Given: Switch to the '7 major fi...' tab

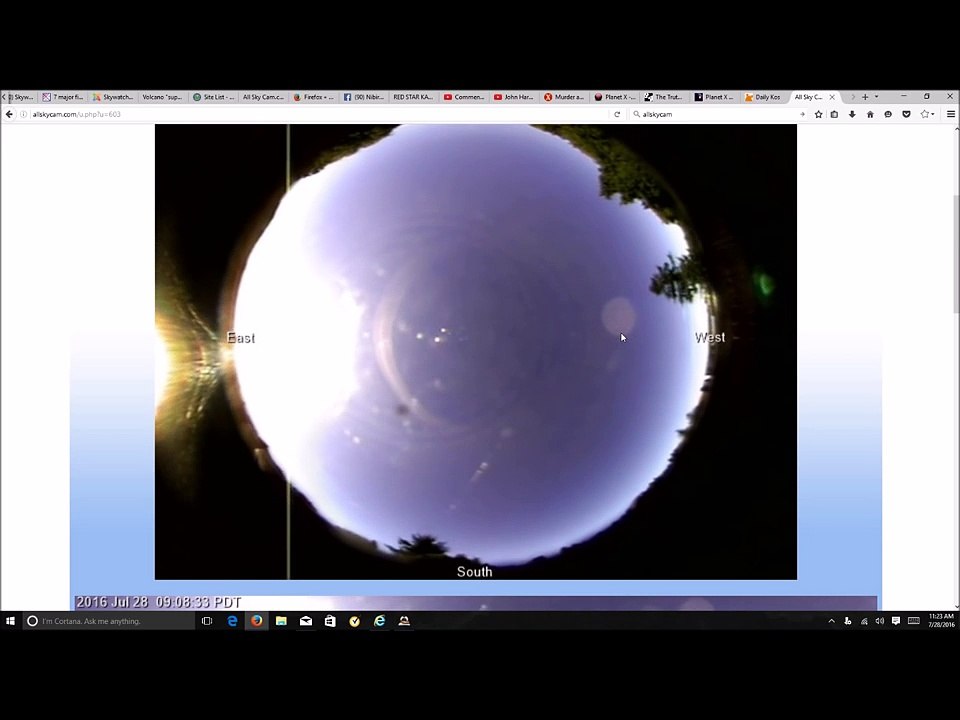Looking at the screenshot, I should [62, 97].
